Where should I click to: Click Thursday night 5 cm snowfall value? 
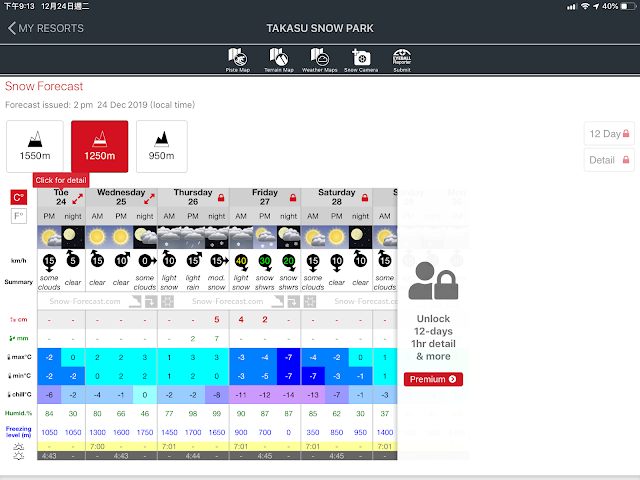pos(217,320)
